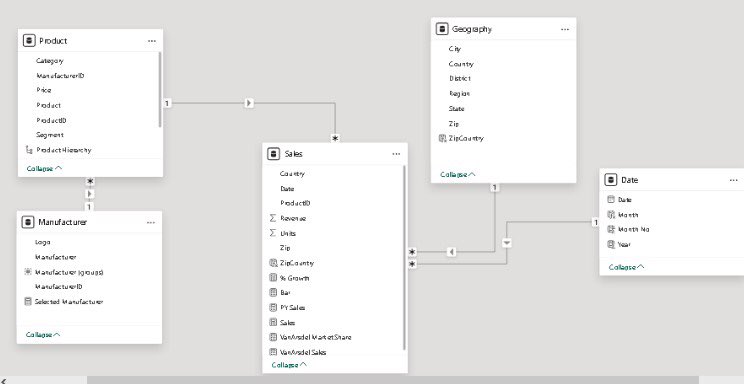Select the Date field in Date table

(624, 200)
